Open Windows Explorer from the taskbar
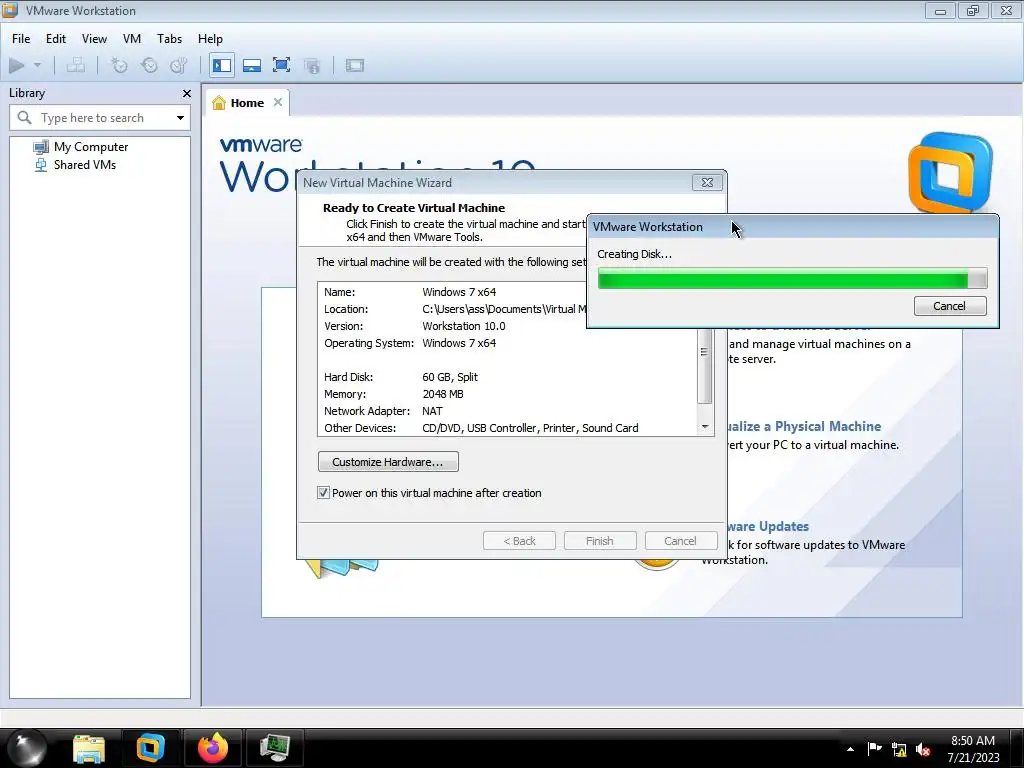This screenshot has height=768, width=1024. 89,748
